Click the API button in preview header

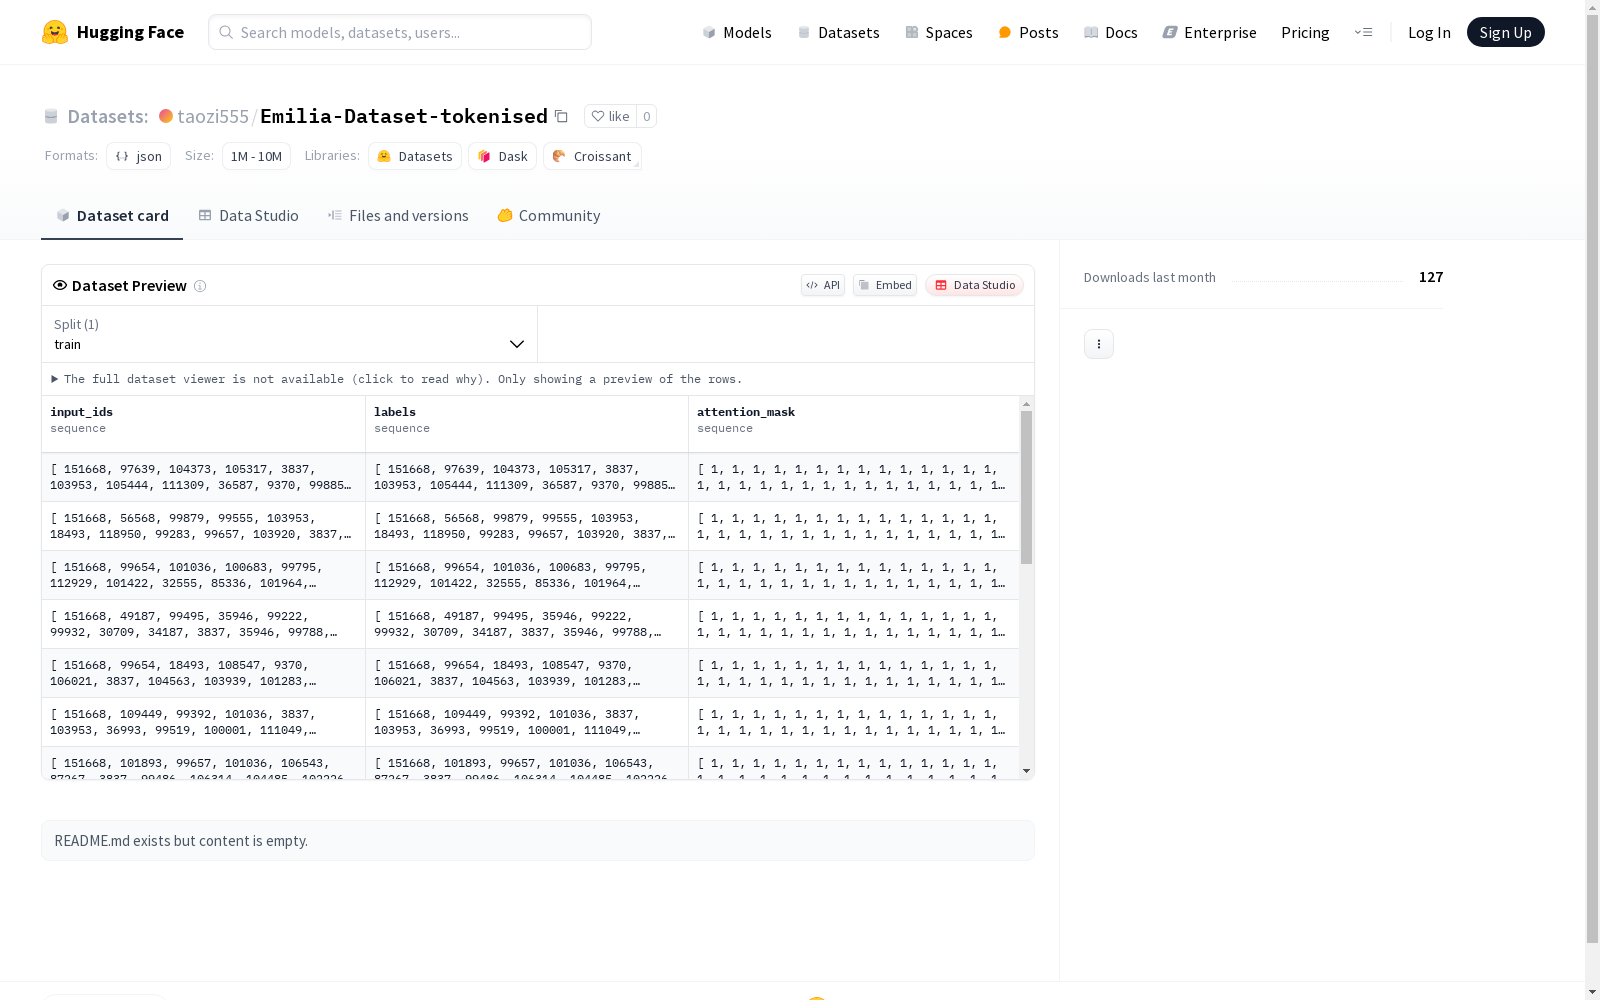click(823, 285)
